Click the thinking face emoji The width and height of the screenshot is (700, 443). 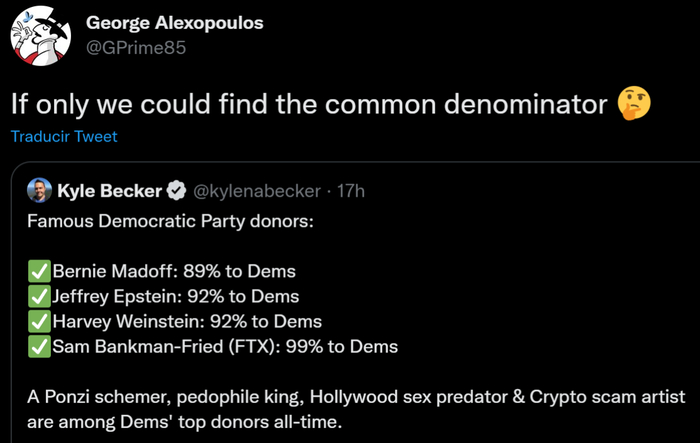coord(634,103)
